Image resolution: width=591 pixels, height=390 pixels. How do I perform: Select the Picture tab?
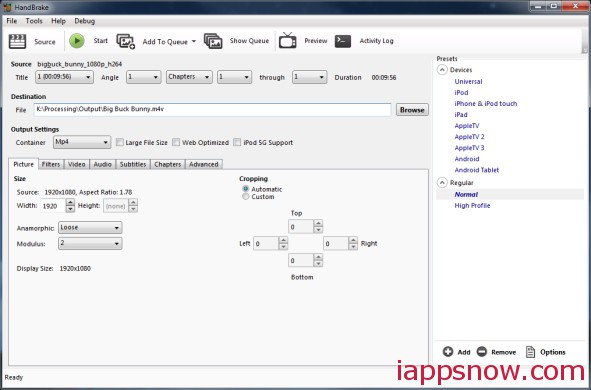(23, 164)
